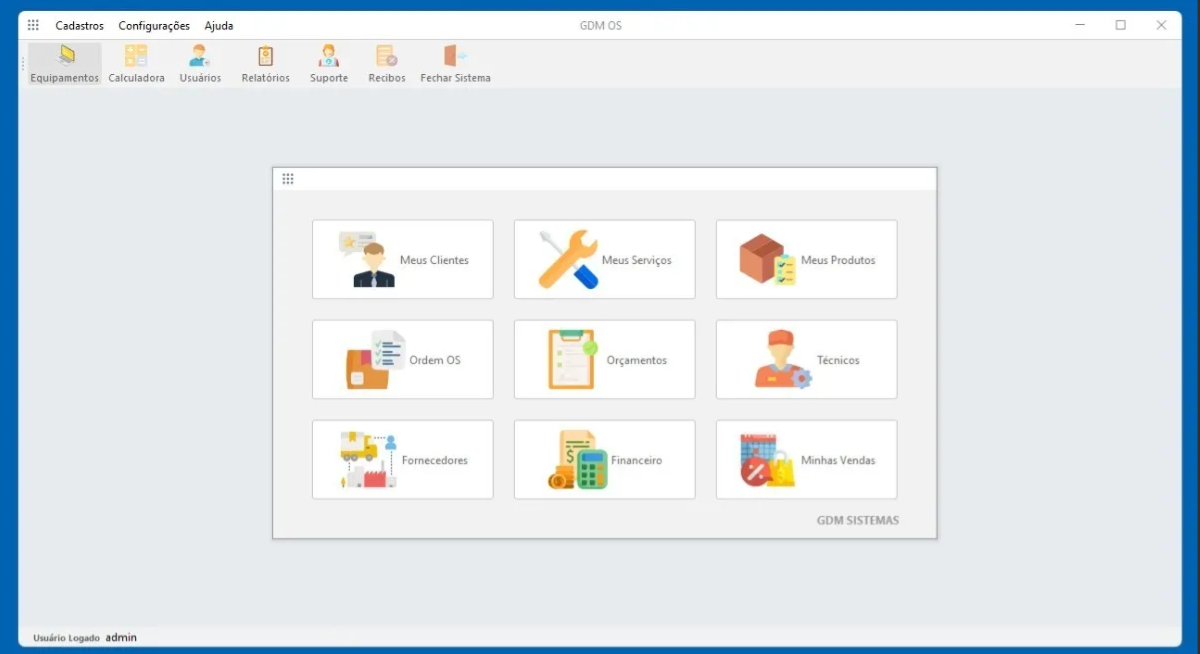The width and height of the screenshot is (1200, 654).
Task: Open the Meus Serviços tile
Action: pos(605,260)
